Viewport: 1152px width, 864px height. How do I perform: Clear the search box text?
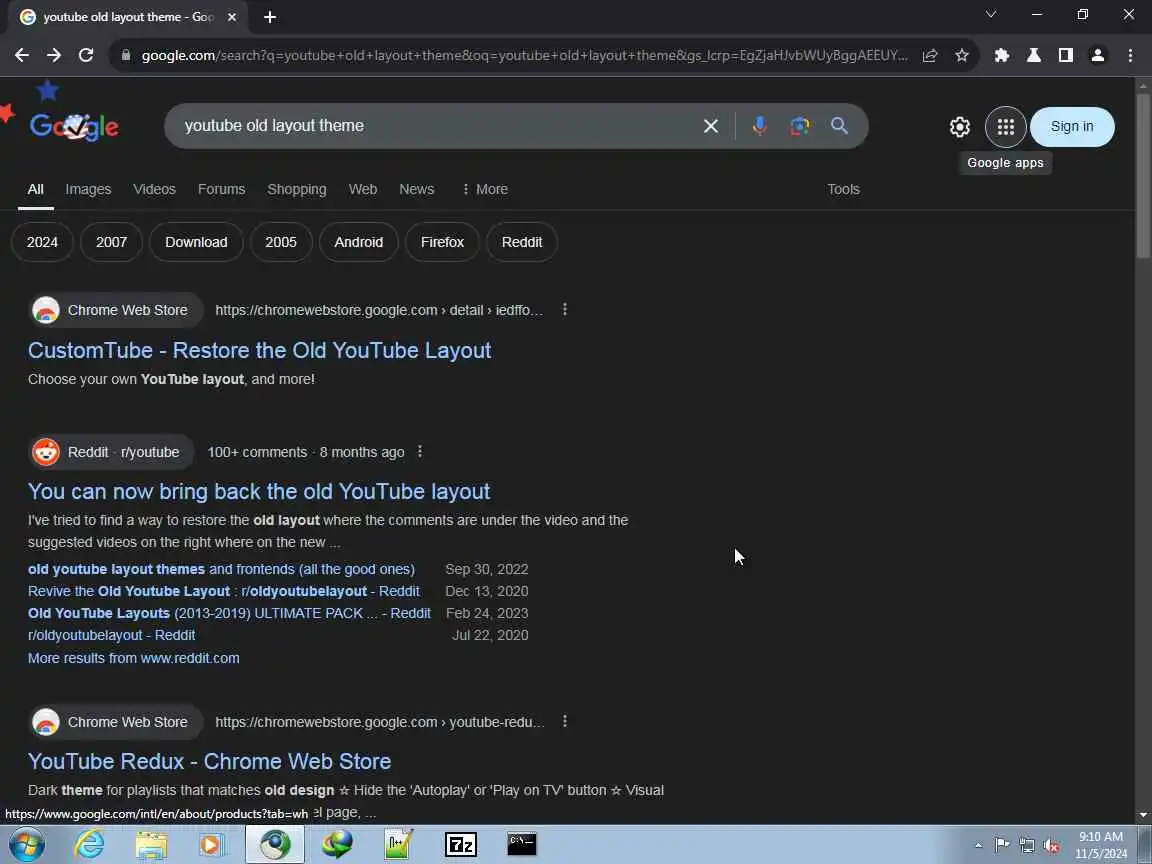(710, 126)
